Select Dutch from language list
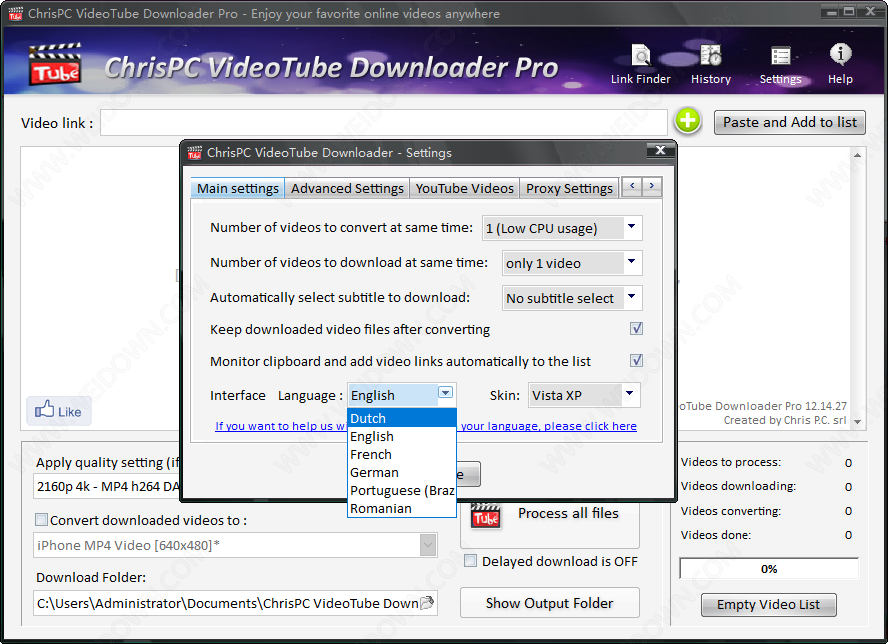 pos(402,418)
